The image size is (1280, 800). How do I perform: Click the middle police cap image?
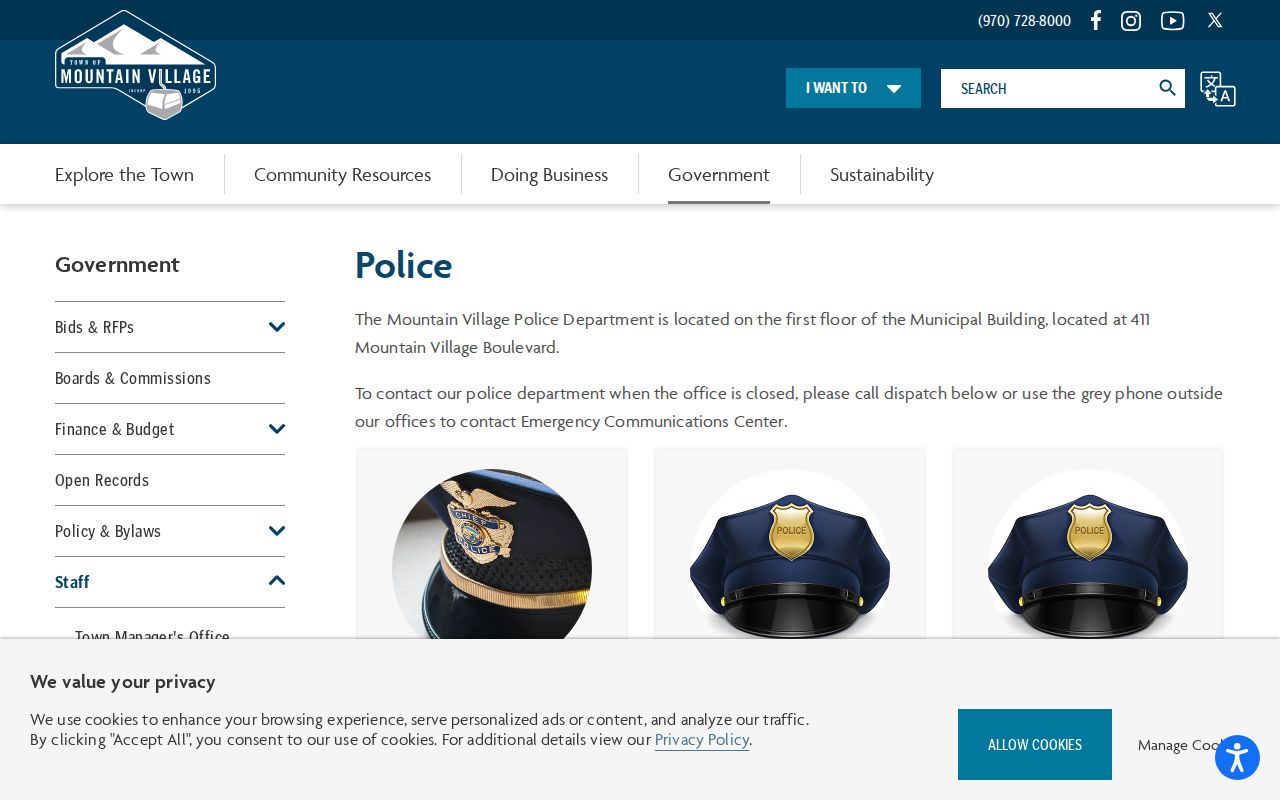point(790,554)
